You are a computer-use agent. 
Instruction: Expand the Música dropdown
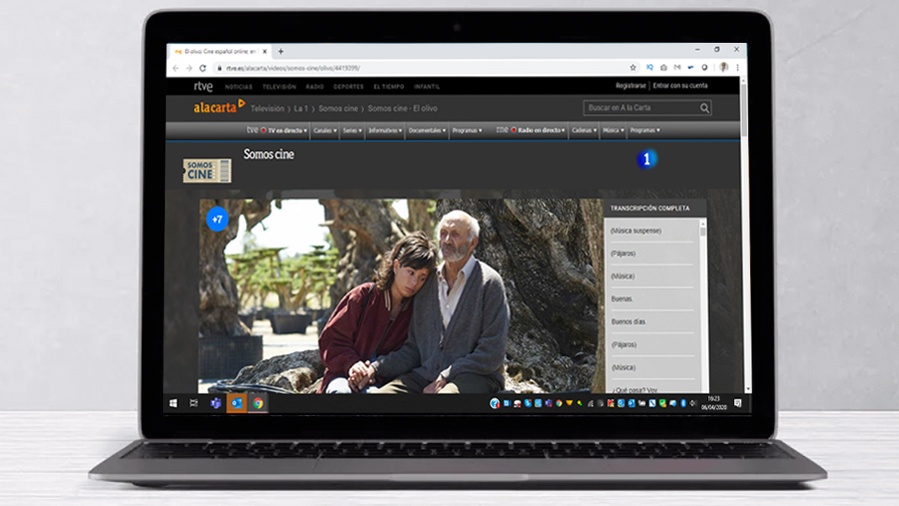[x=613, y=131]
